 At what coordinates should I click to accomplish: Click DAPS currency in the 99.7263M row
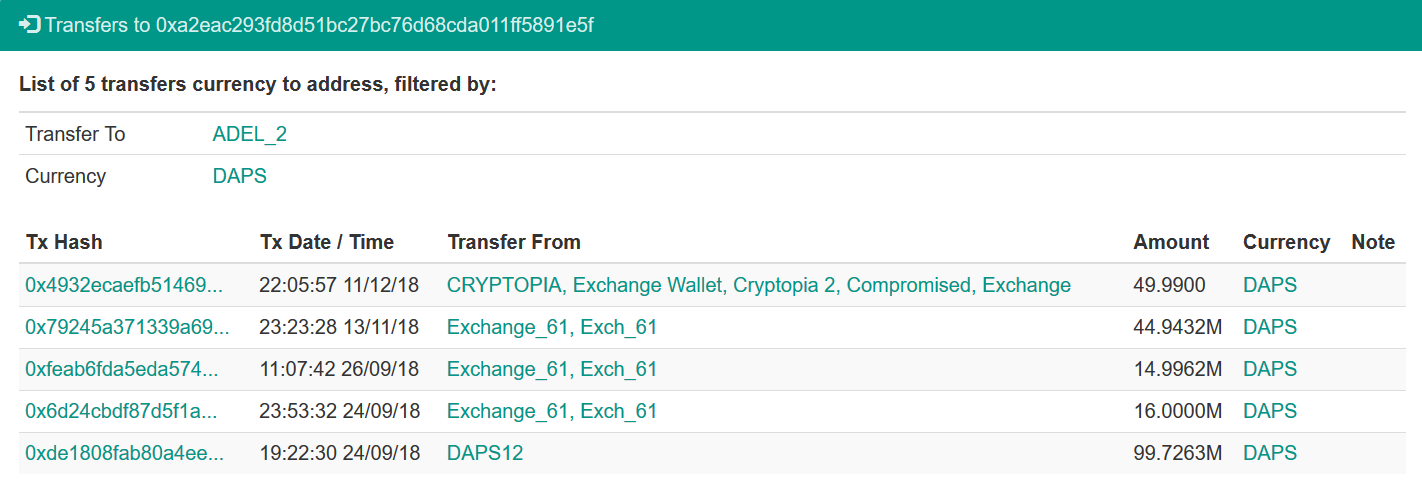point(1270,453)
